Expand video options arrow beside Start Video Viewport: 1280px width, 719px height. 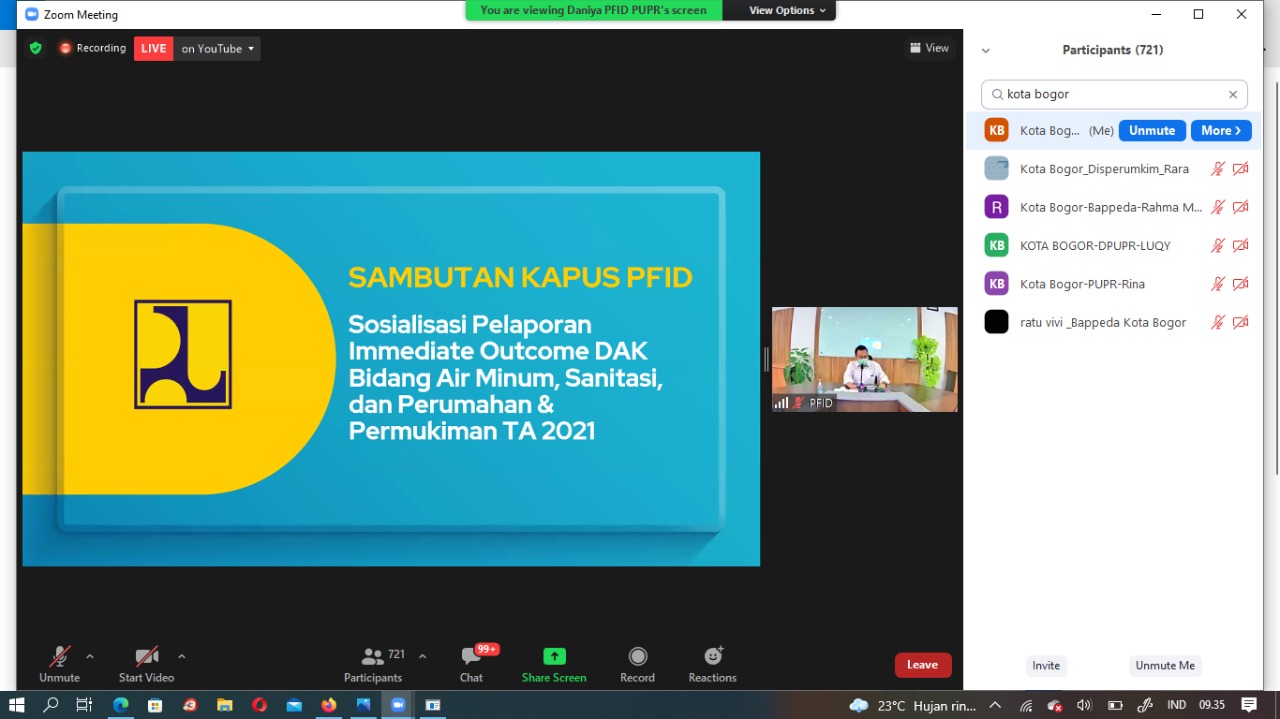click(181, 656)
